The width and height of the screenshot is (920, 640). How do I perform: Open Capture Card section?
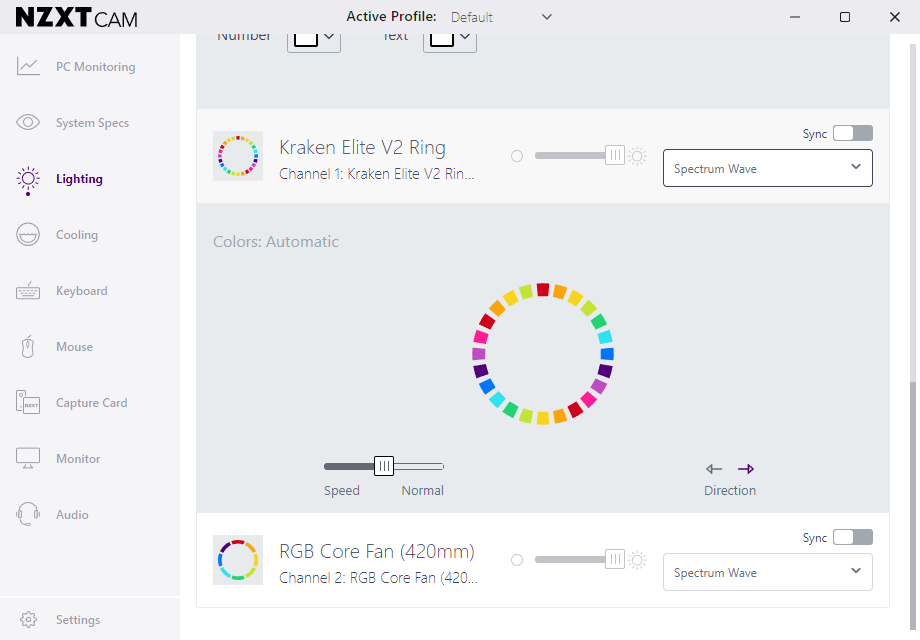90,402
